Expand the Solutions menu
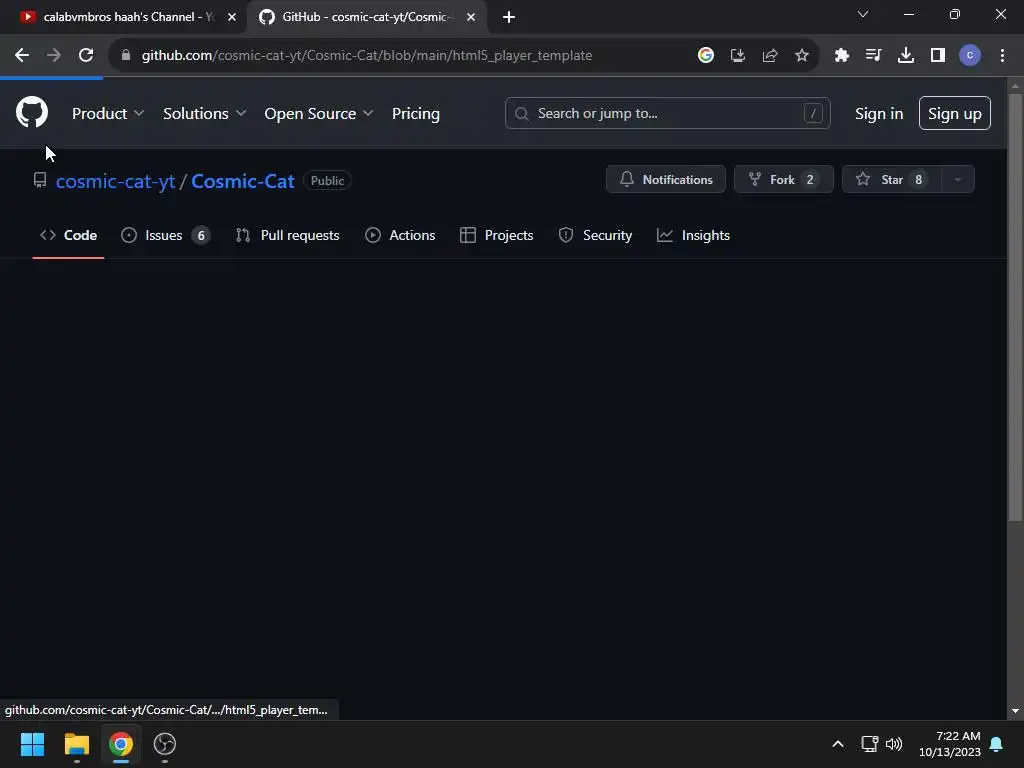Image resolution: width=1024 pixels, height=768 pixels. click(204, 113)
